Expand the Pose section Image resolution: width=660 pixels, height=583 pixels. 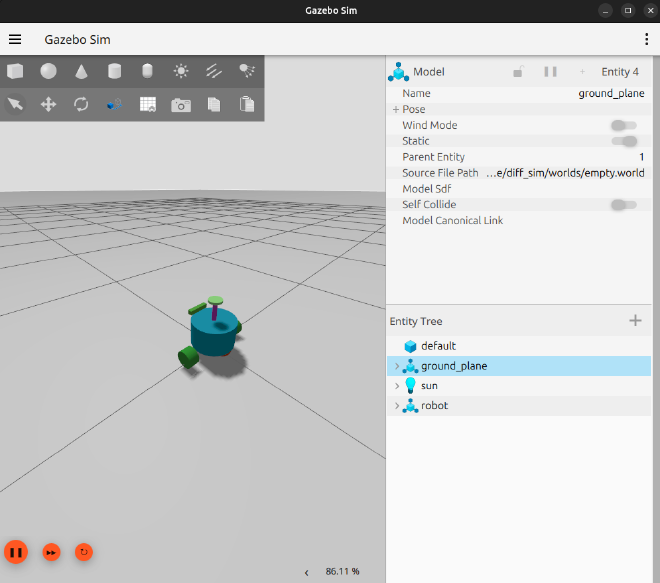396,109
